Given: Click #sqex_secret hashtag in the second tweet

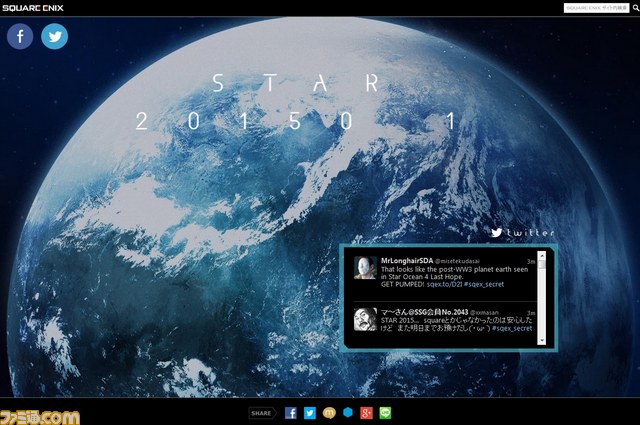Looking at the screenshot, I should click(x=512, y=328).
